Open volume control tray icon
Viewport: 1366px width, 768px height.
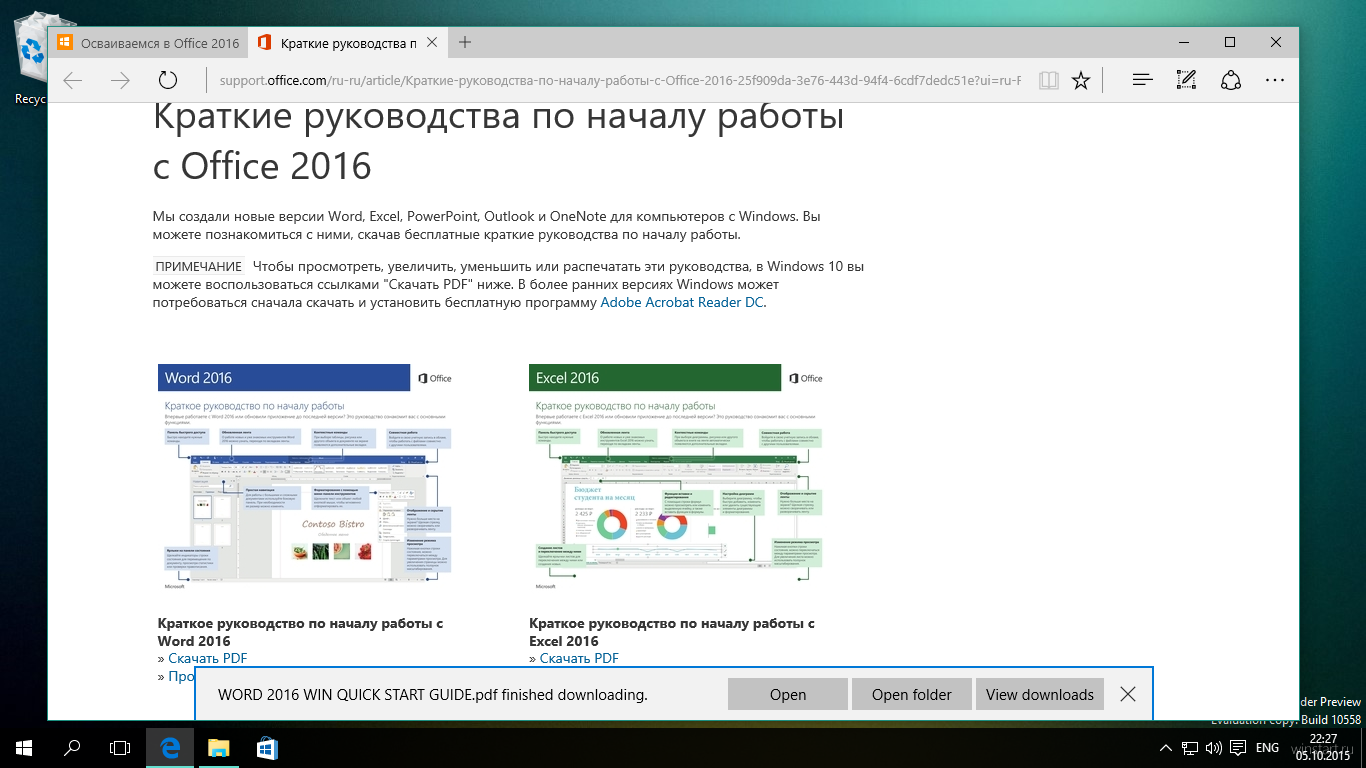(x=1214, y=748)
